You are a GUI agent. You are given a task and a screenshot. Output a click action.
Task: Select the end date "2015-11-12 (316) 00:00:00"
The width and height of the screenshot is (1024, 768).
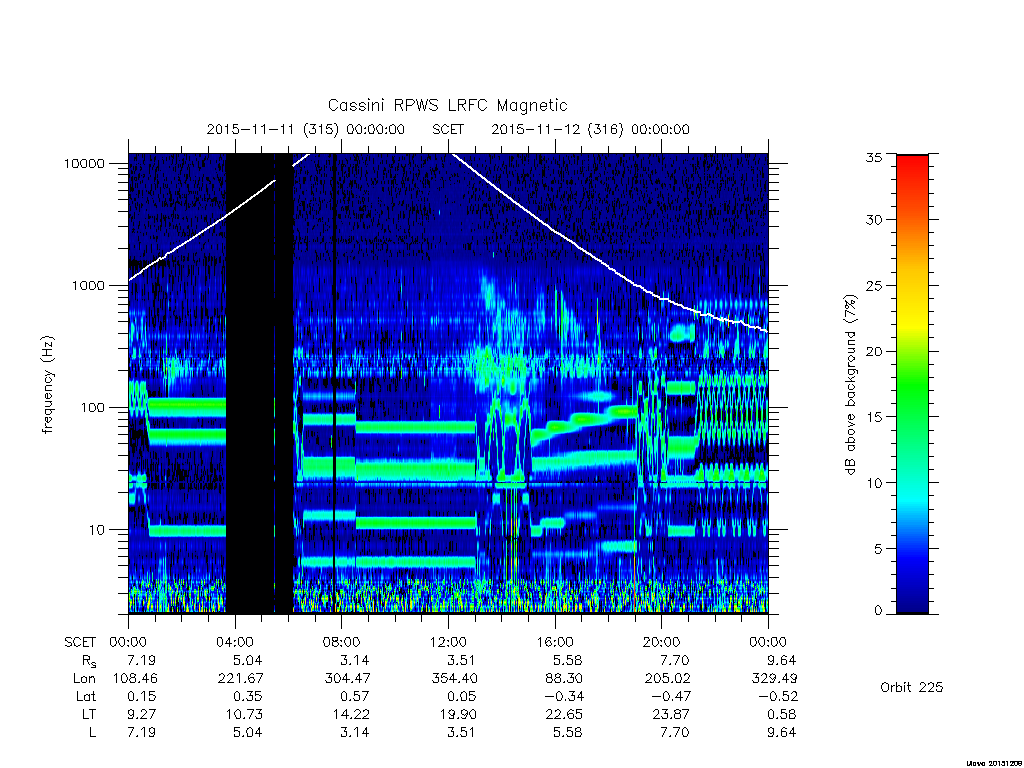pyautogui.click(x=590, y=129)
